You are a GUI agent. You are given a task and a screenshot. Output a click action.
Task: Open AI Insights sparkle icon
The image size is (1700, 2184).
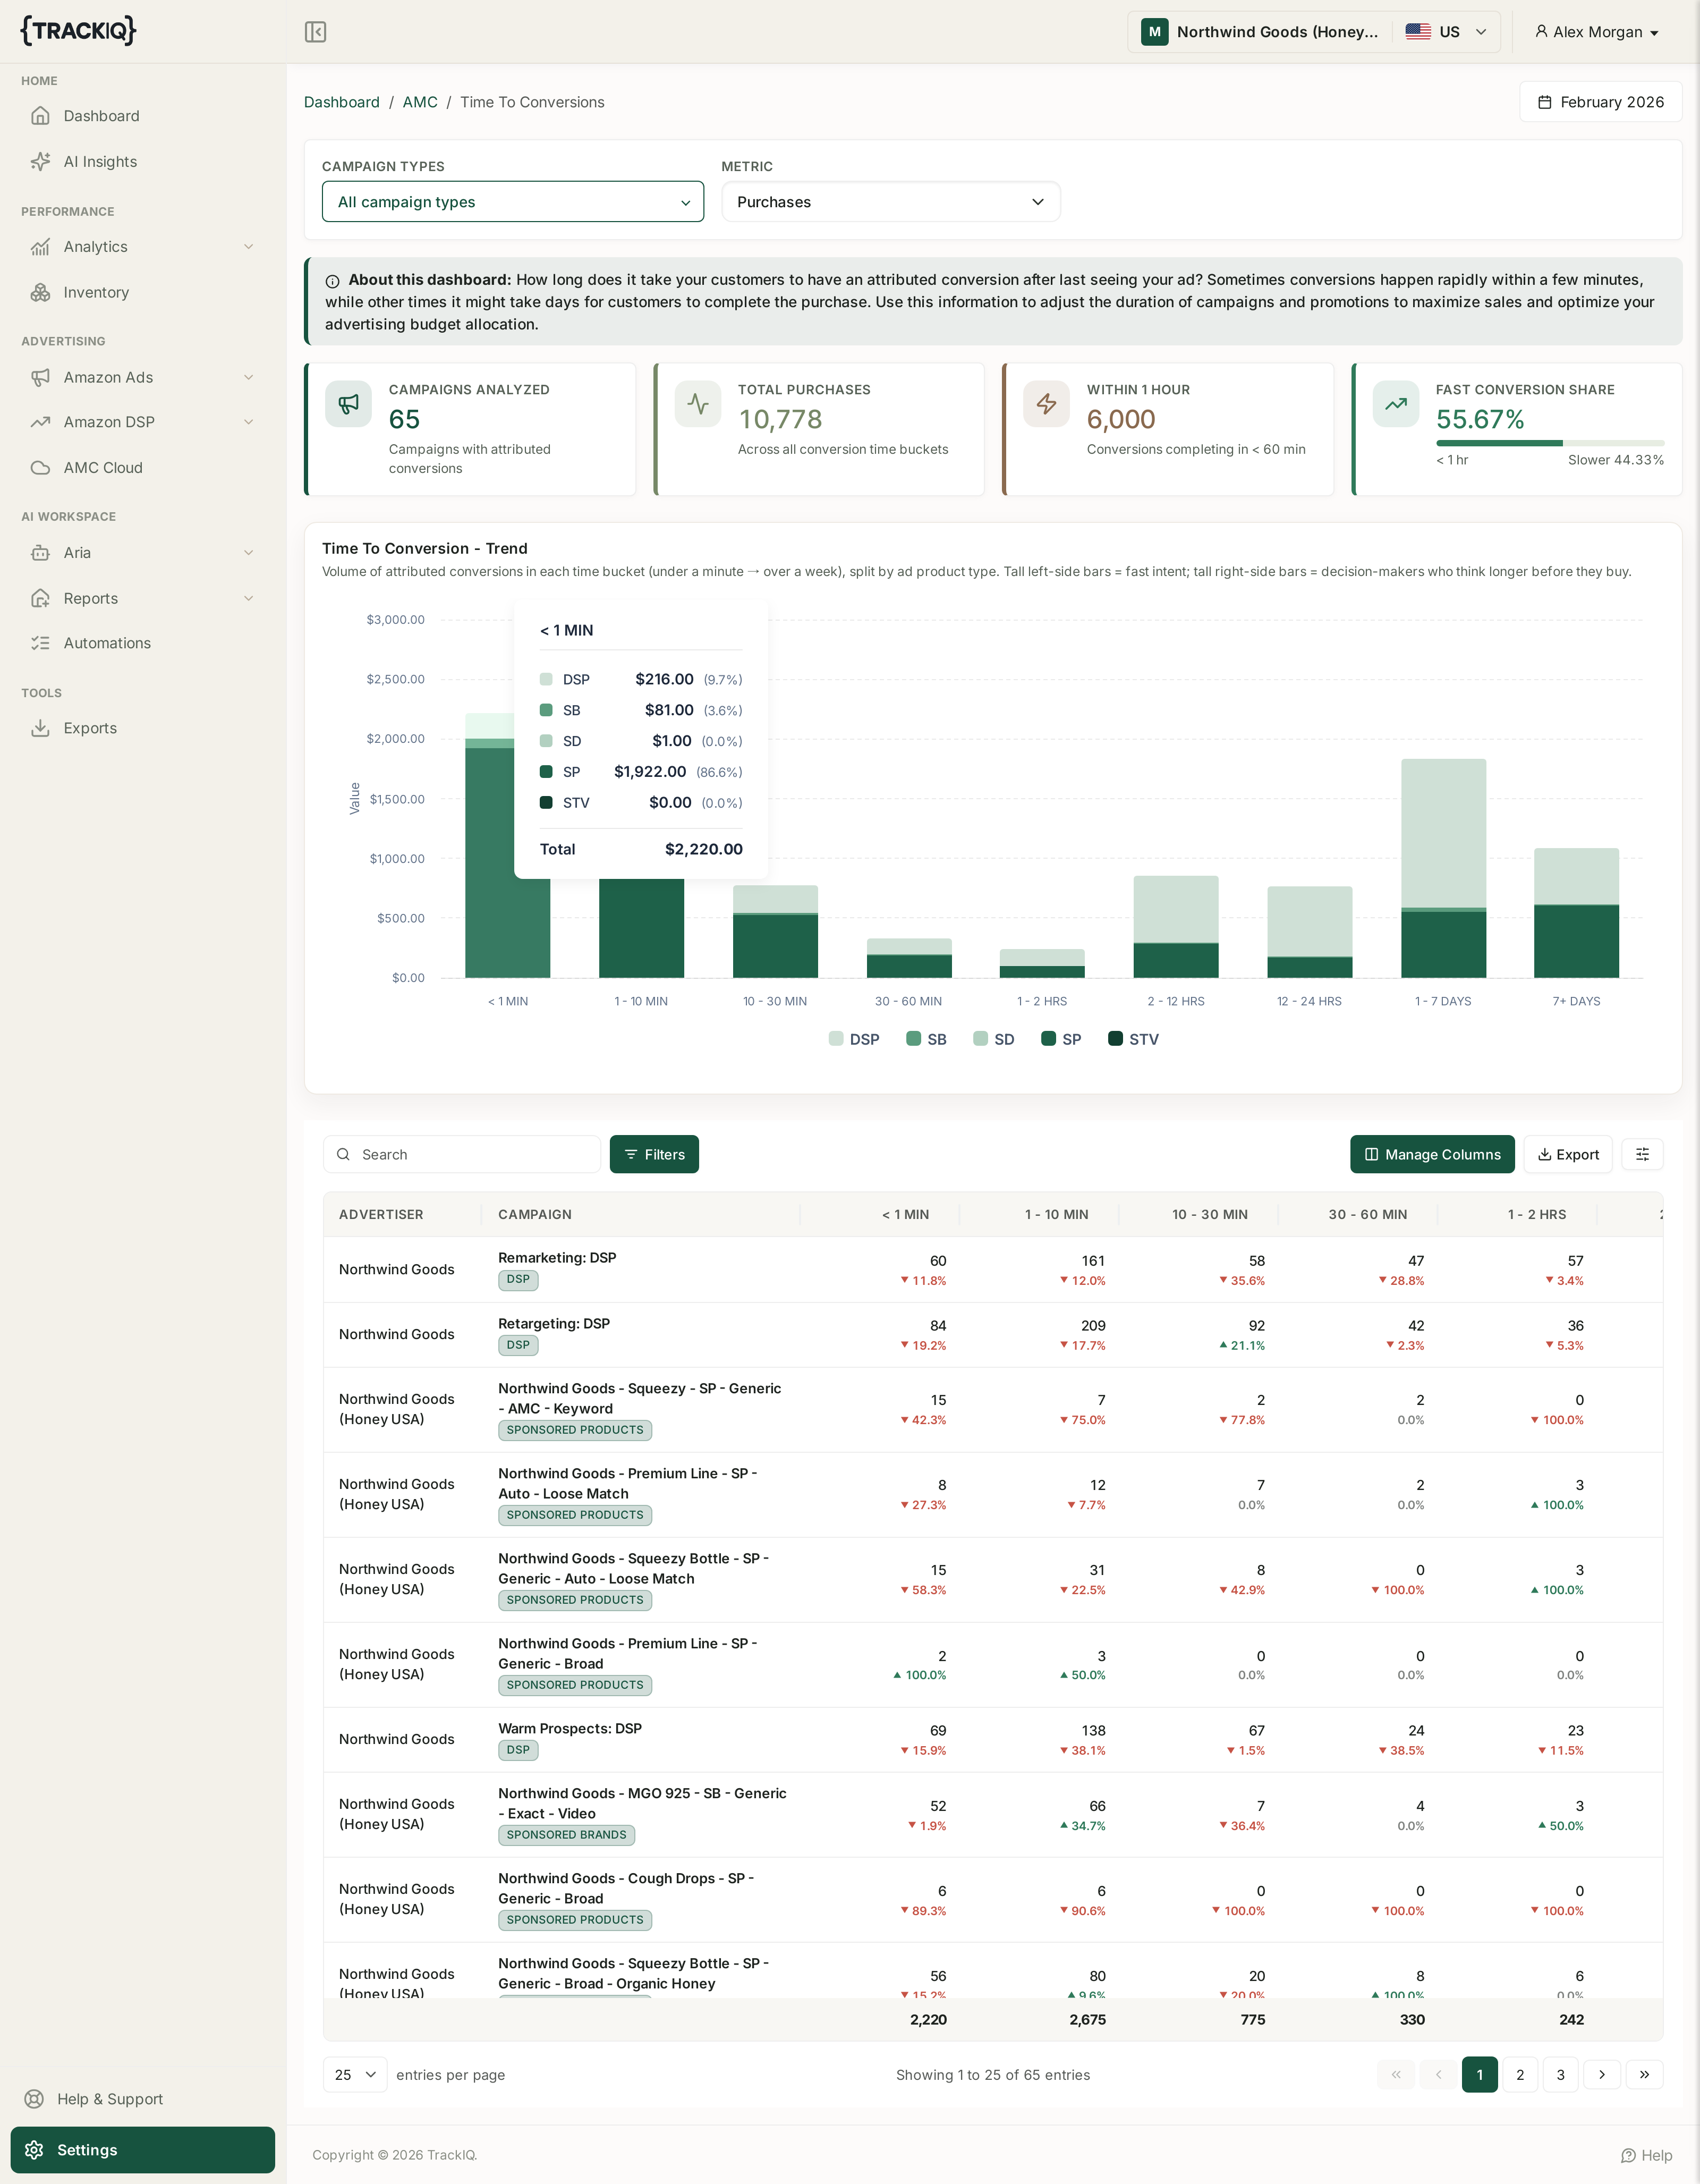coord(40,162)
